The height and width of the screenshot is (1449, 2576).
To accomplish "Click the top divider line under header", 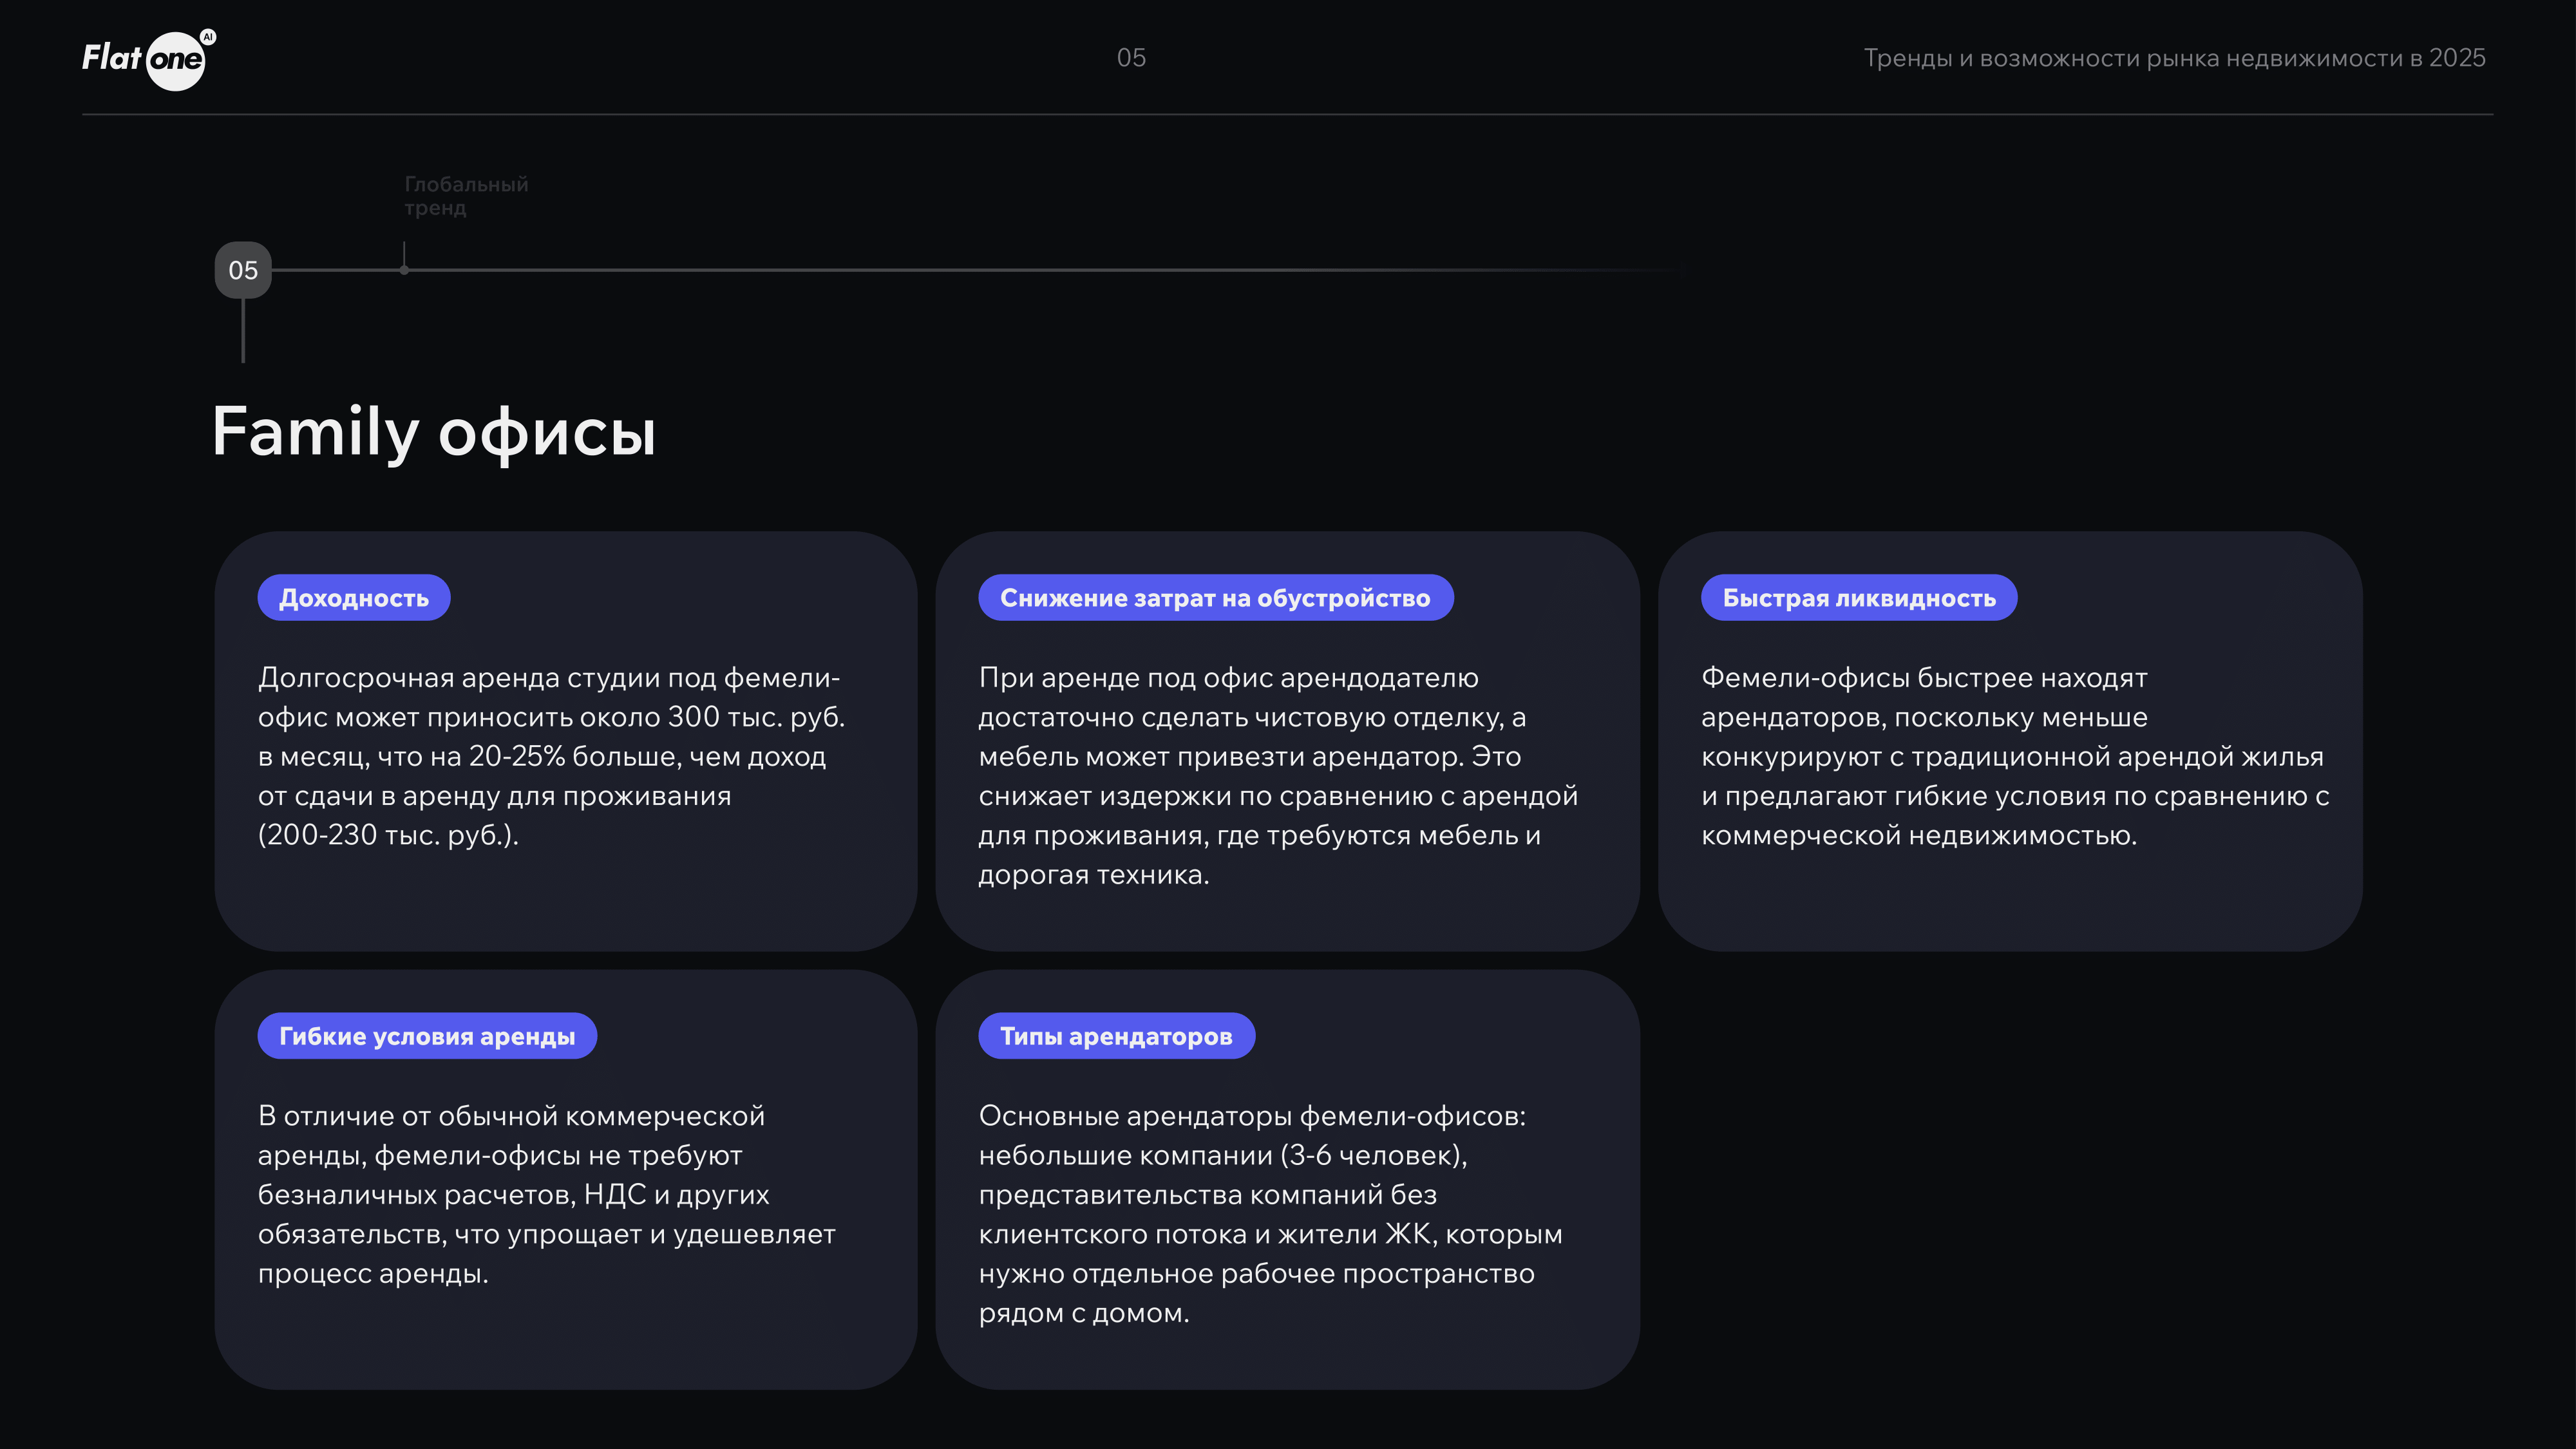I will (x=1288, y=118).
